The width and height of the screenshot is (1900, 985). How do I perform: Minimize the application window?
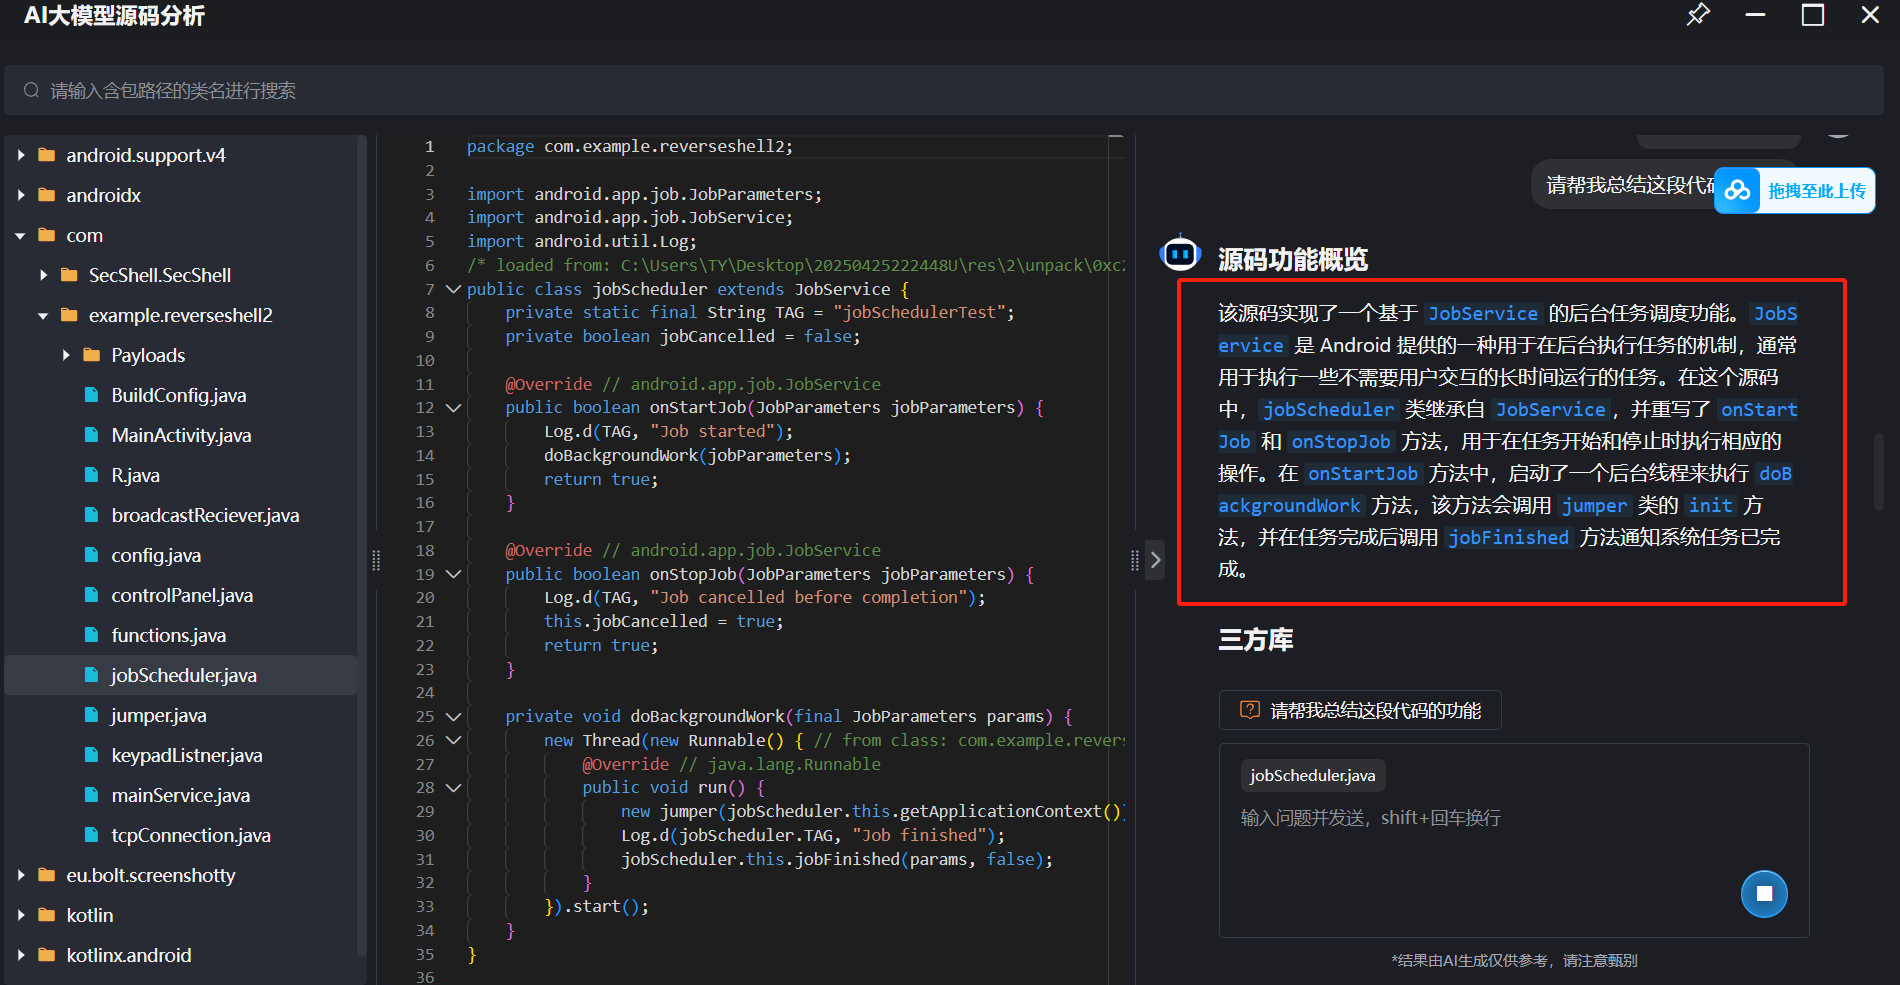click(1755, 15)
